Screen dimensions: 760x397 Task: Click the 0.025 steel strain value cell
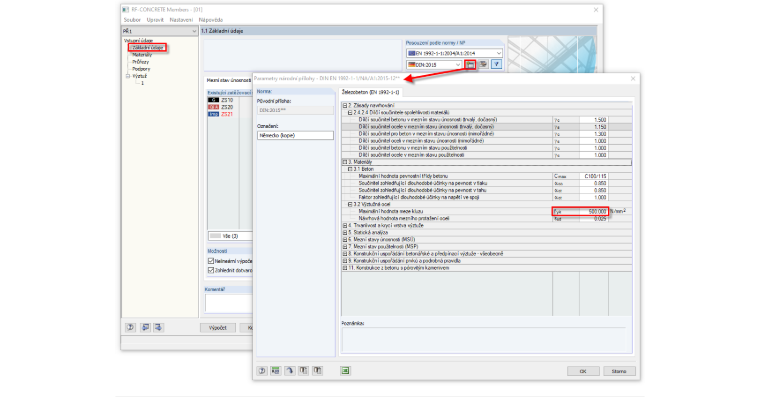[x=593, y=219]
